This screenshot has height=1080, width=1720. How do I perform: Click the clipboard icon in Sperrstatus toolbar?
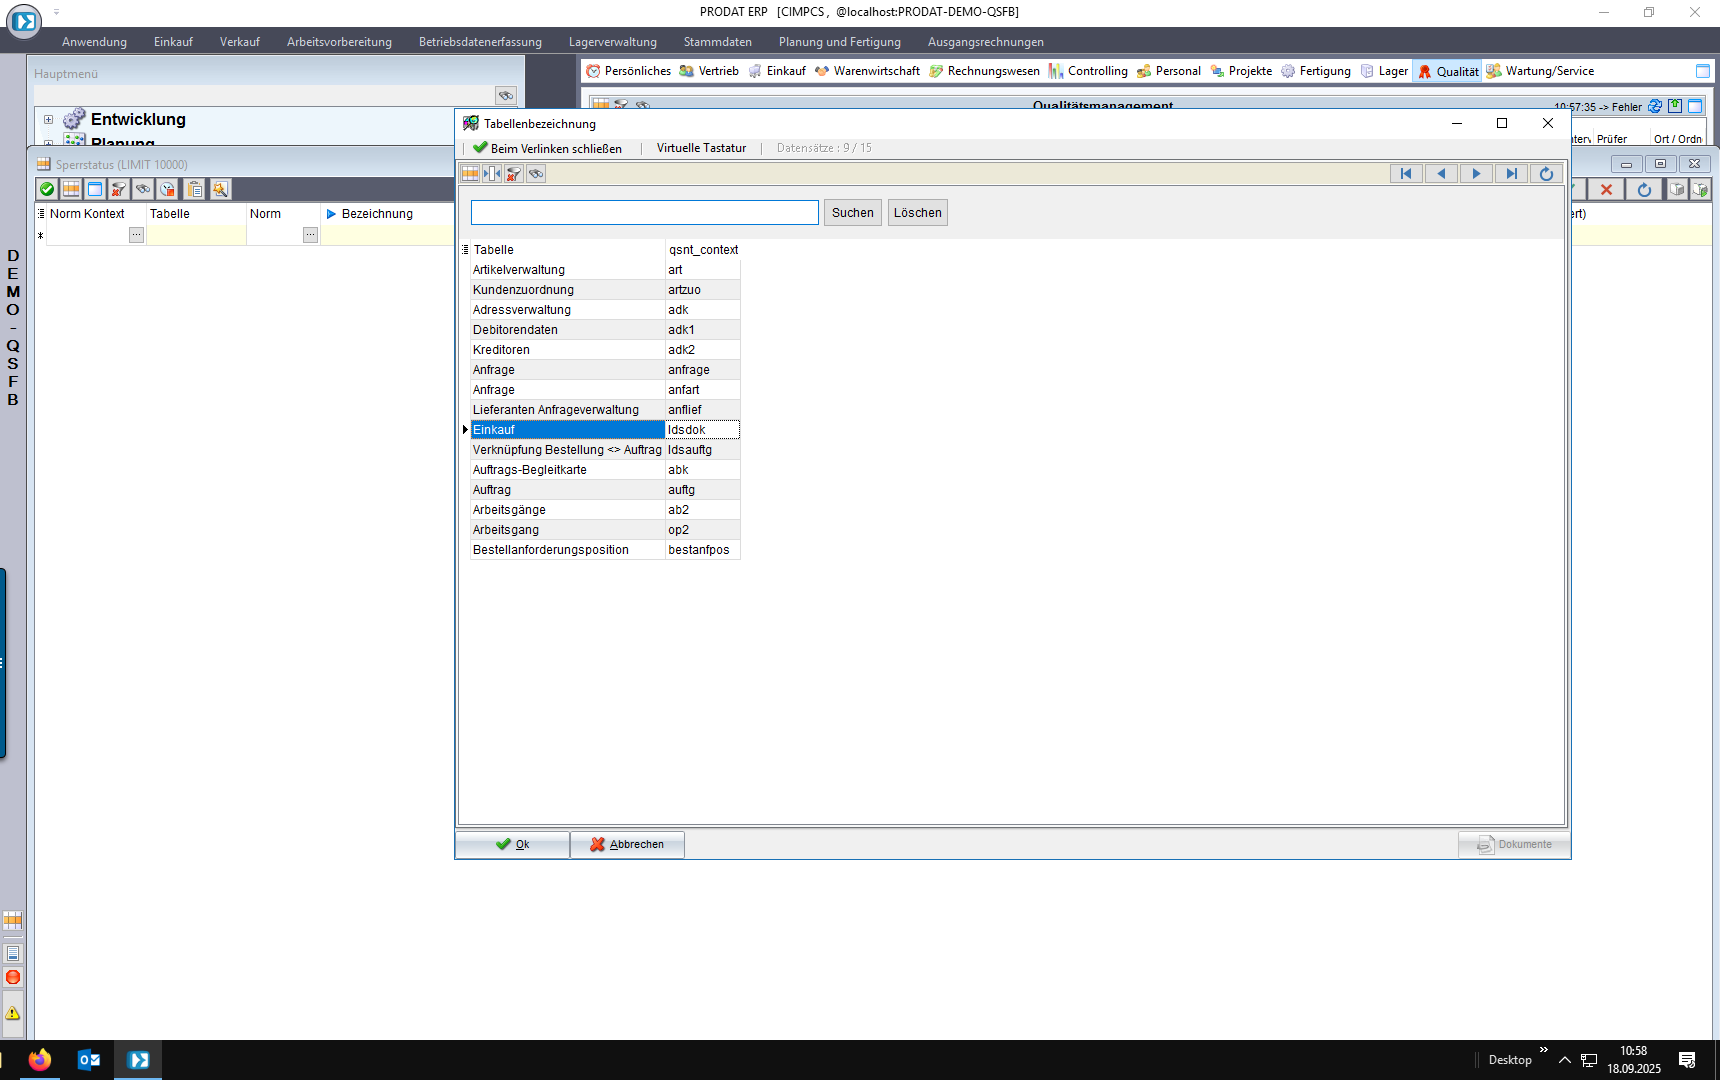point(195,189)
